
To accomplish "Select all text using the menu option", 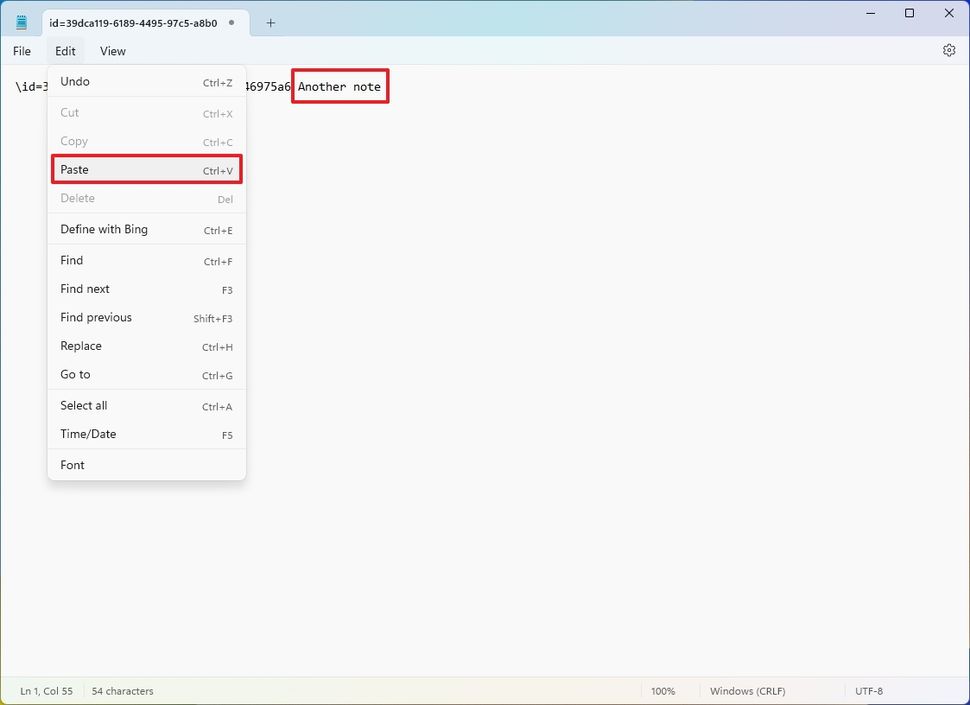I will coord(146,405).
